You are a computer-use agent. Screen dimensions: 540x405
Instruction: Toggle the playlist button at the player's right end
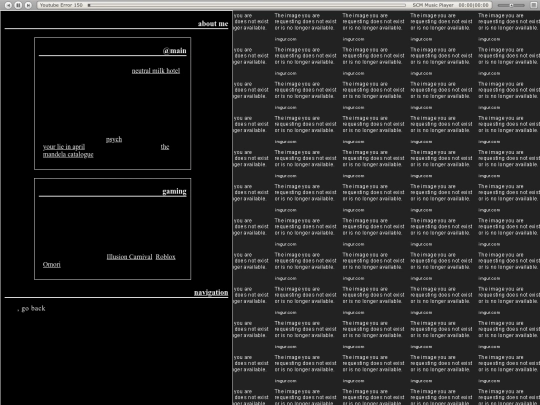(535, 5)
